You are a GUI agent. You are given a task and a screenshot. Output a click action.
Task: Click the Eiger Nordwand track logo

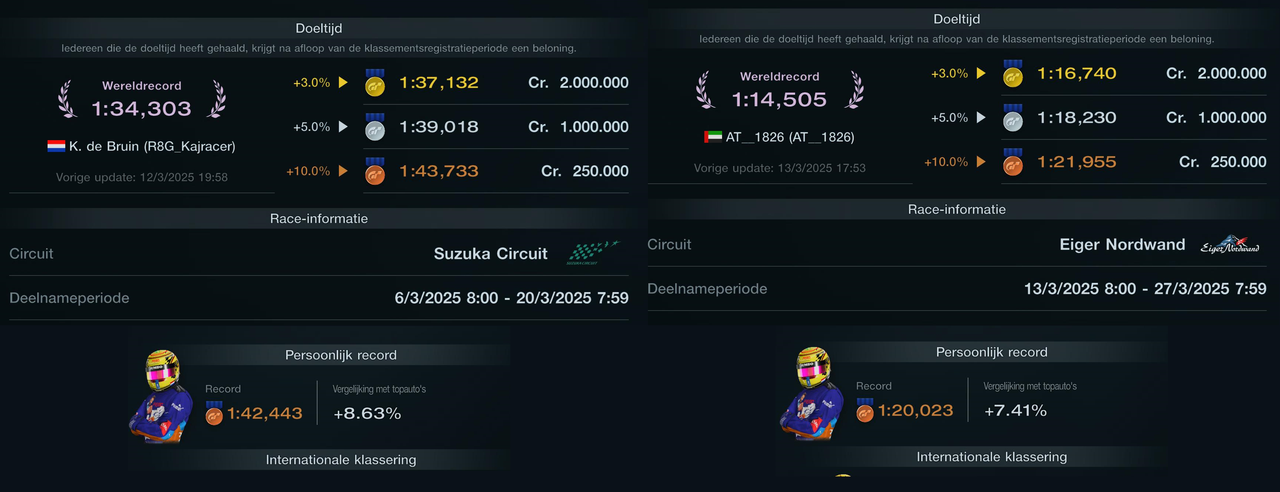pyautogui.click(x=1229, y=245)
